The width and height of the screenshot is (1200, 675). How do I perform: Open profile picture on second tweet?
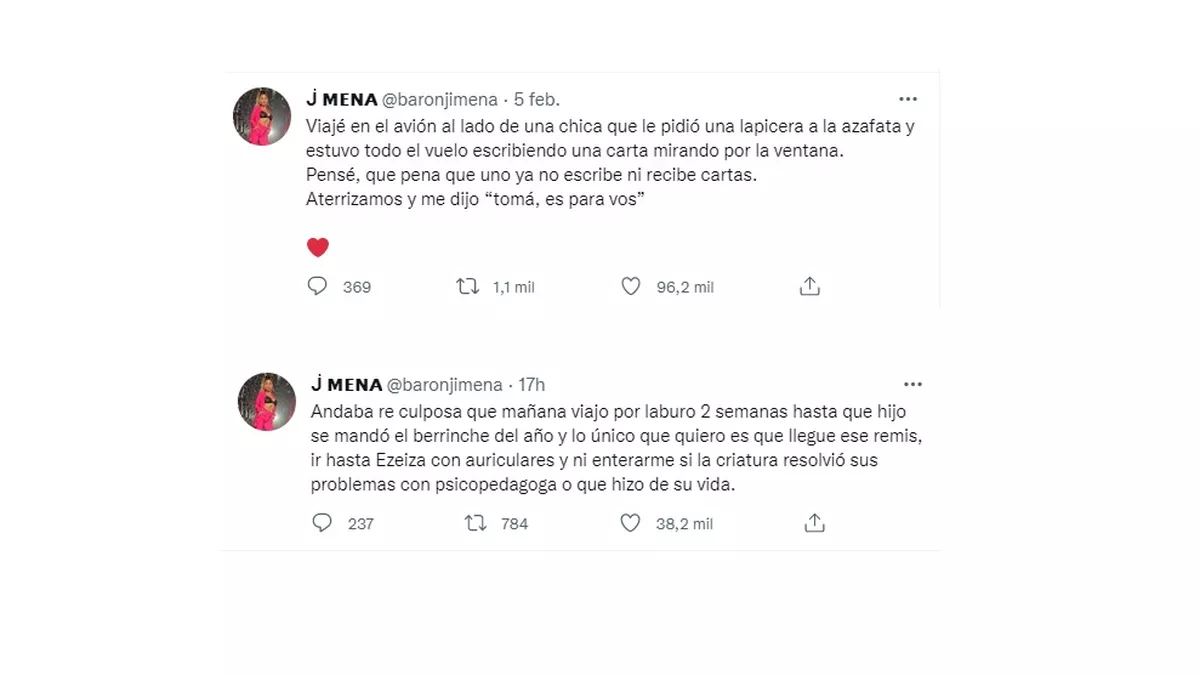[x=267, y=402]
